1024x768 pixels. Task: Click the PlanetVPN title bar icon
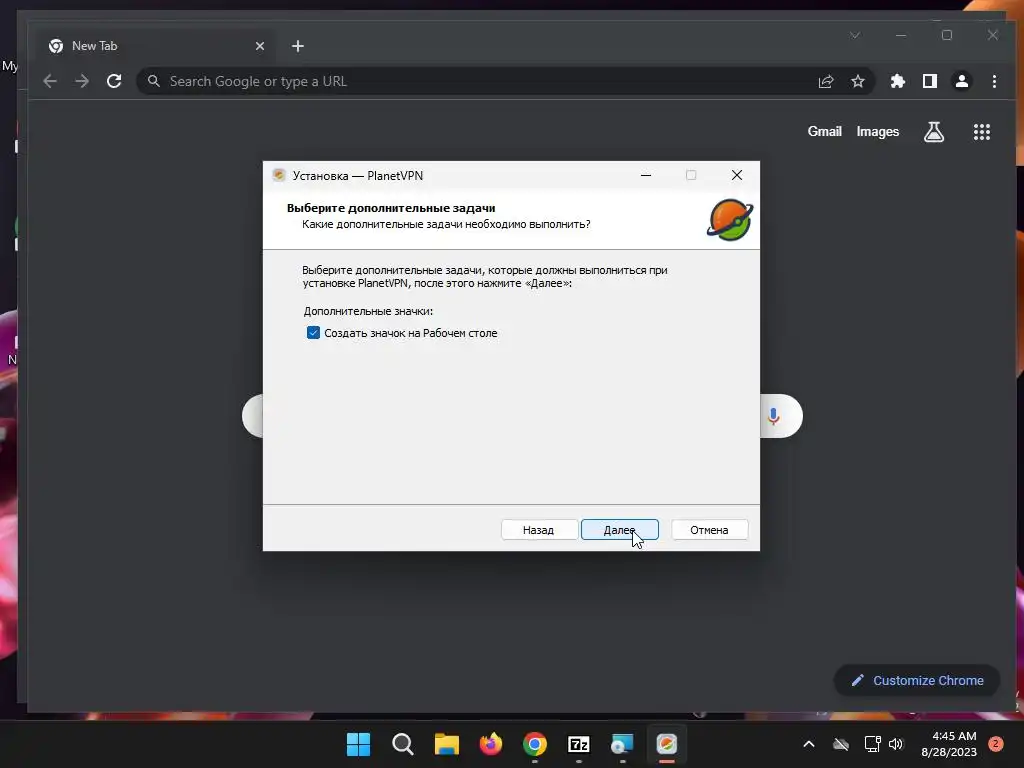coord(279,175)
